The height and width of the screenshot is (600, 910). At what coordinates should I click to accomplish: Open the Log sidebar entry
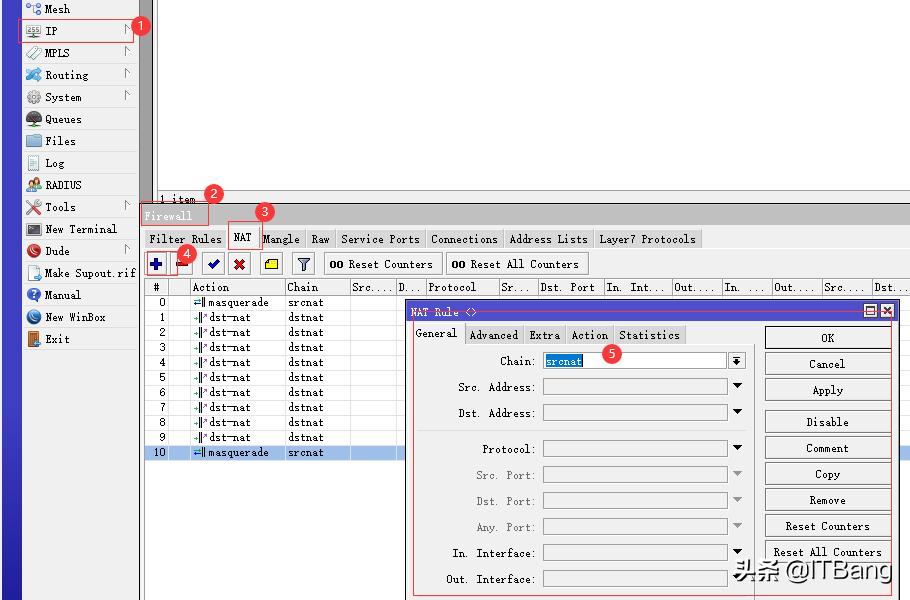coord(54,163)
